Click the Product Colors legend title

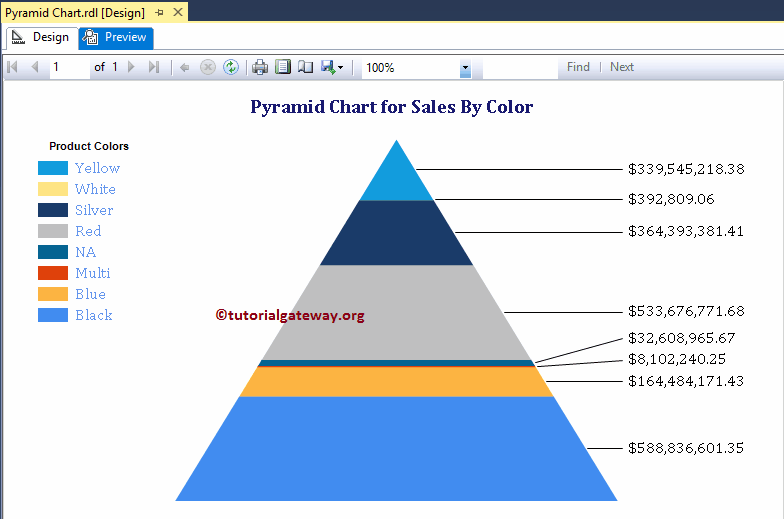(89, 146)
